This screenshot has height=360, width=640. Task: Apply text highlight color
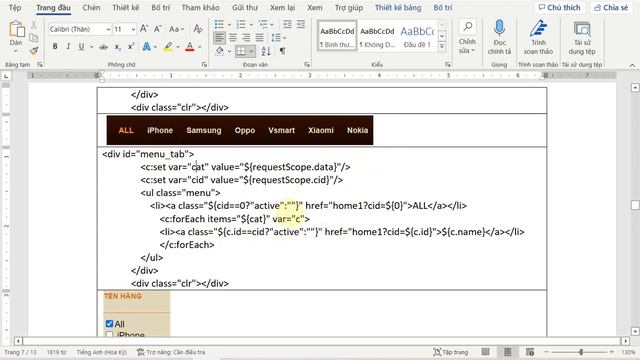click(168, 47)
